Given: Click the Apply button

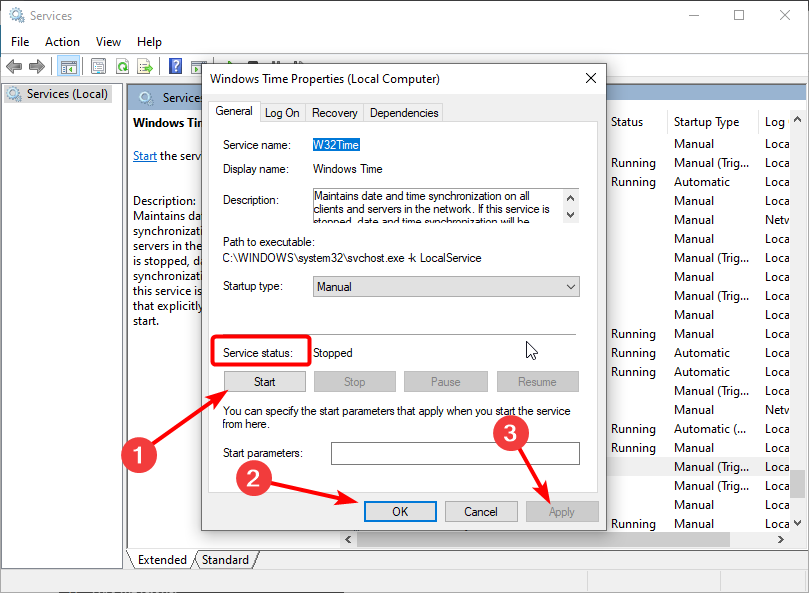Looking at the screenshot, I should pyautogui.click(x=562, y=511).
